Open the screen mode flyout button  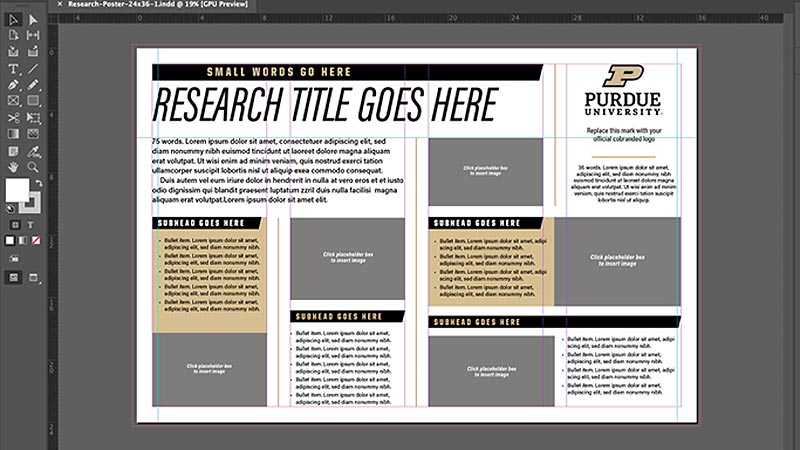(x=33, y=278)
